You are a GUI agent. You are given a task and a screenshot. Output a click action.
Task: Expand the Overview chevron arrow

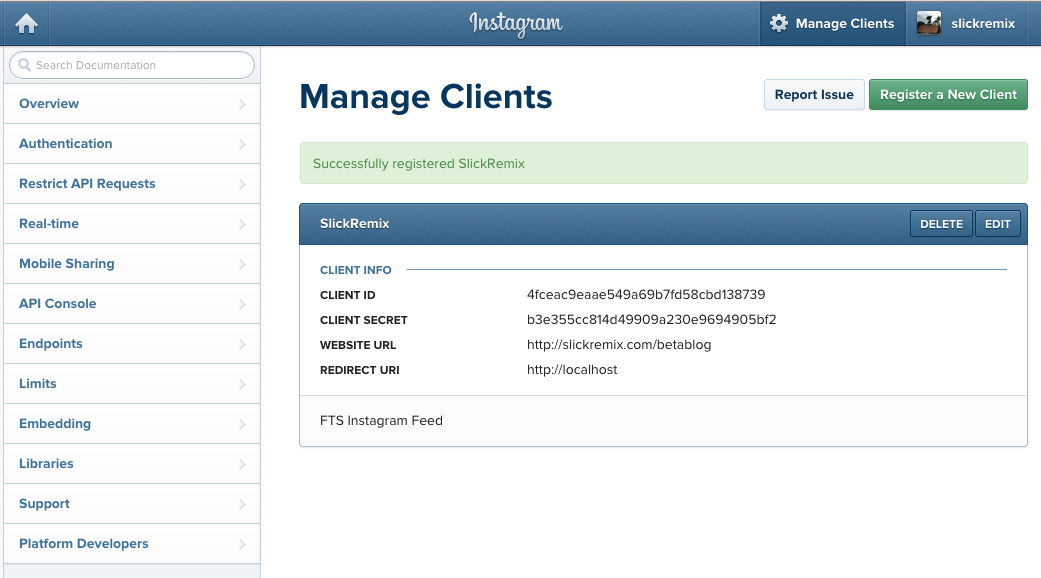242,104
